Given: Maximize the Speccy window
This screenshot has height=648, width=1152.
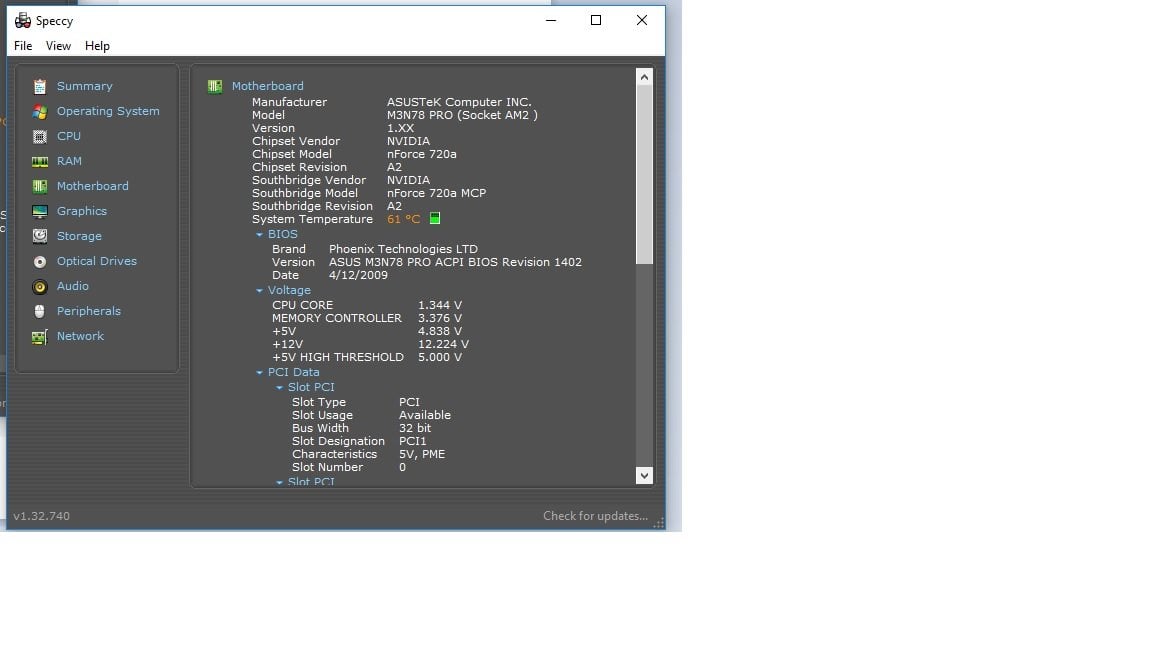Looking at the screenshot, I should pos(596,21).
